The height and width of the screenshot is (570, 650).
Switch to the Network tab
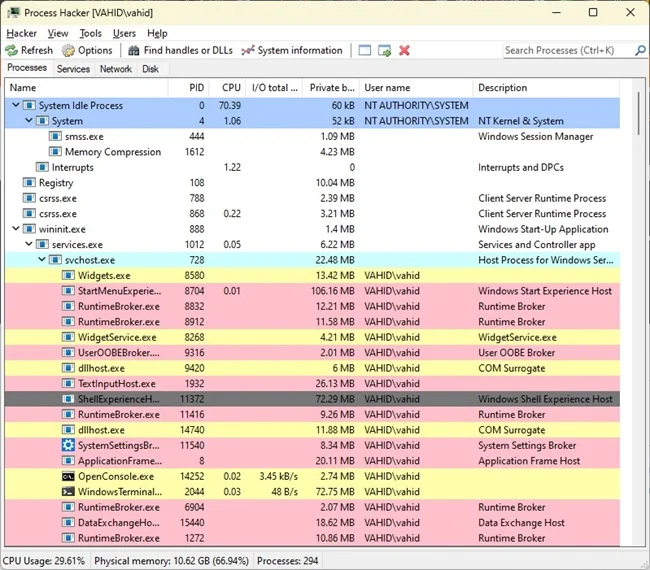coord(115,69)
